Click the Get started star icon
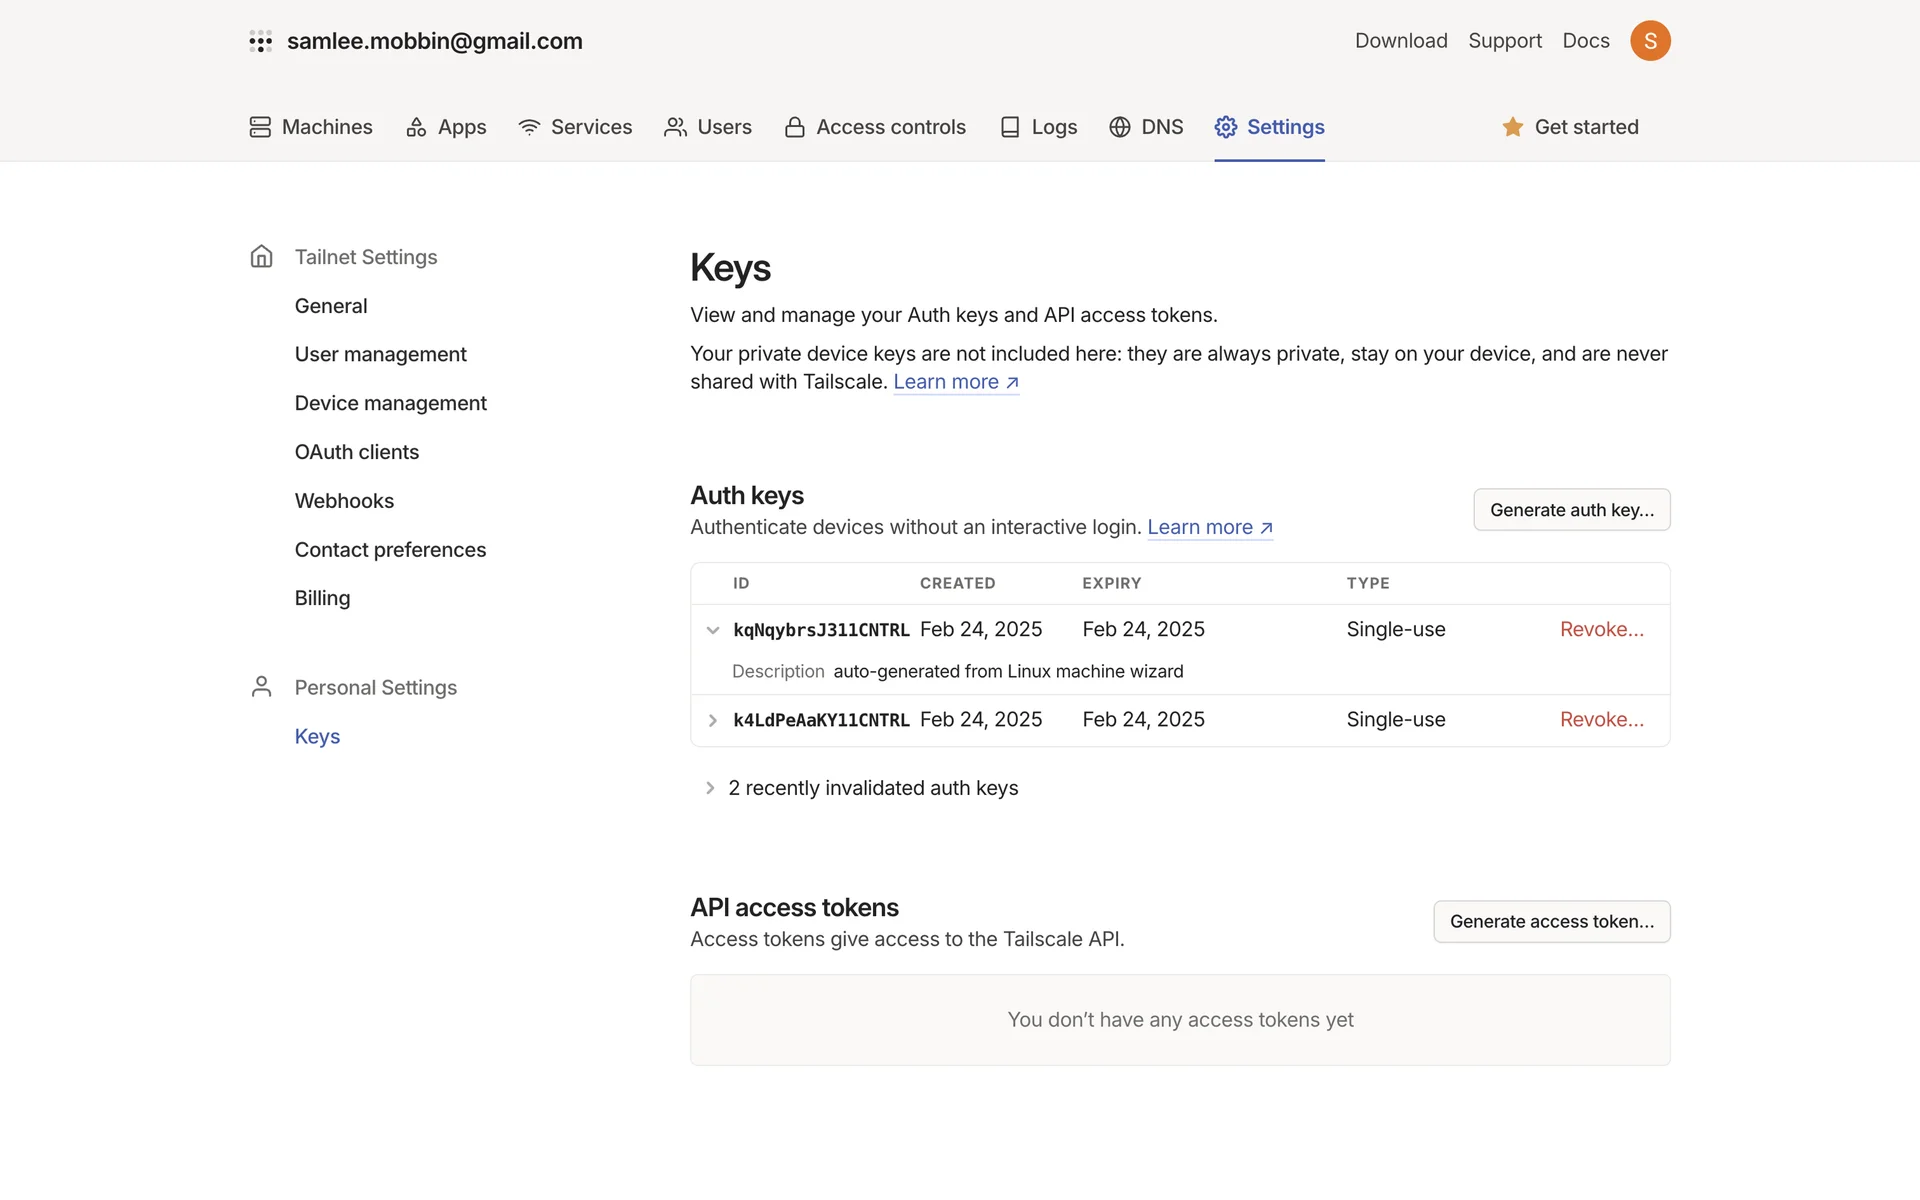1920x1200 pixels. click(x=1512, y=127)
